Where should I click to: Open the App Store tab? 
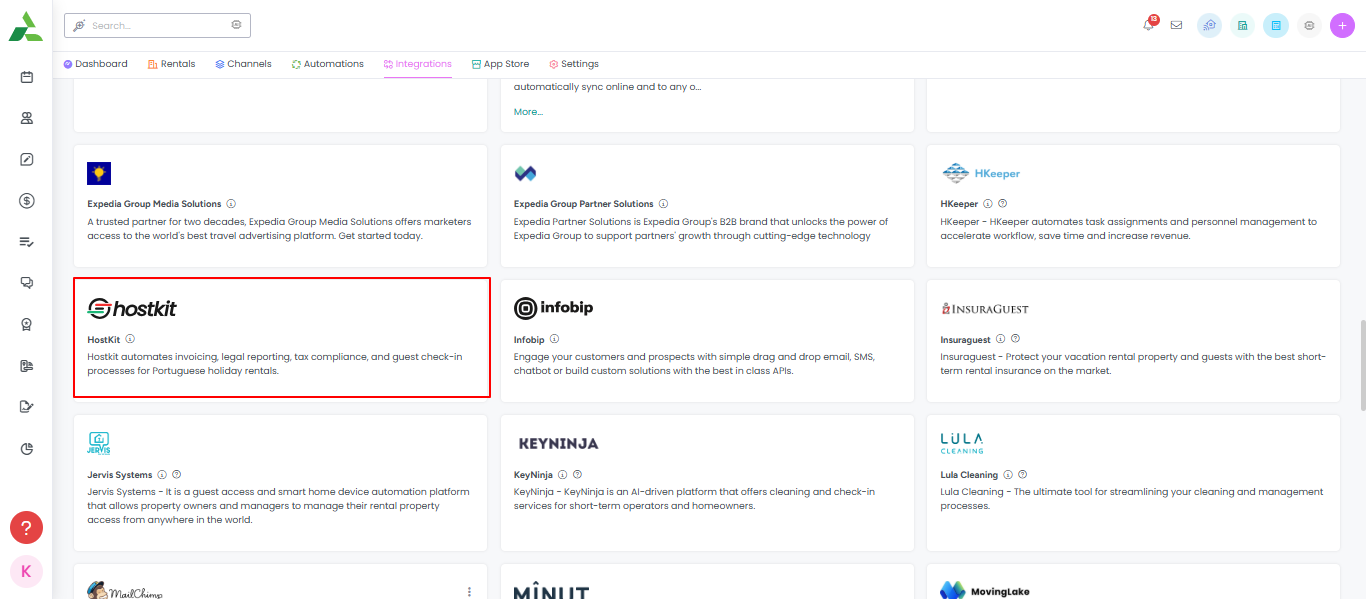point(500,64)
